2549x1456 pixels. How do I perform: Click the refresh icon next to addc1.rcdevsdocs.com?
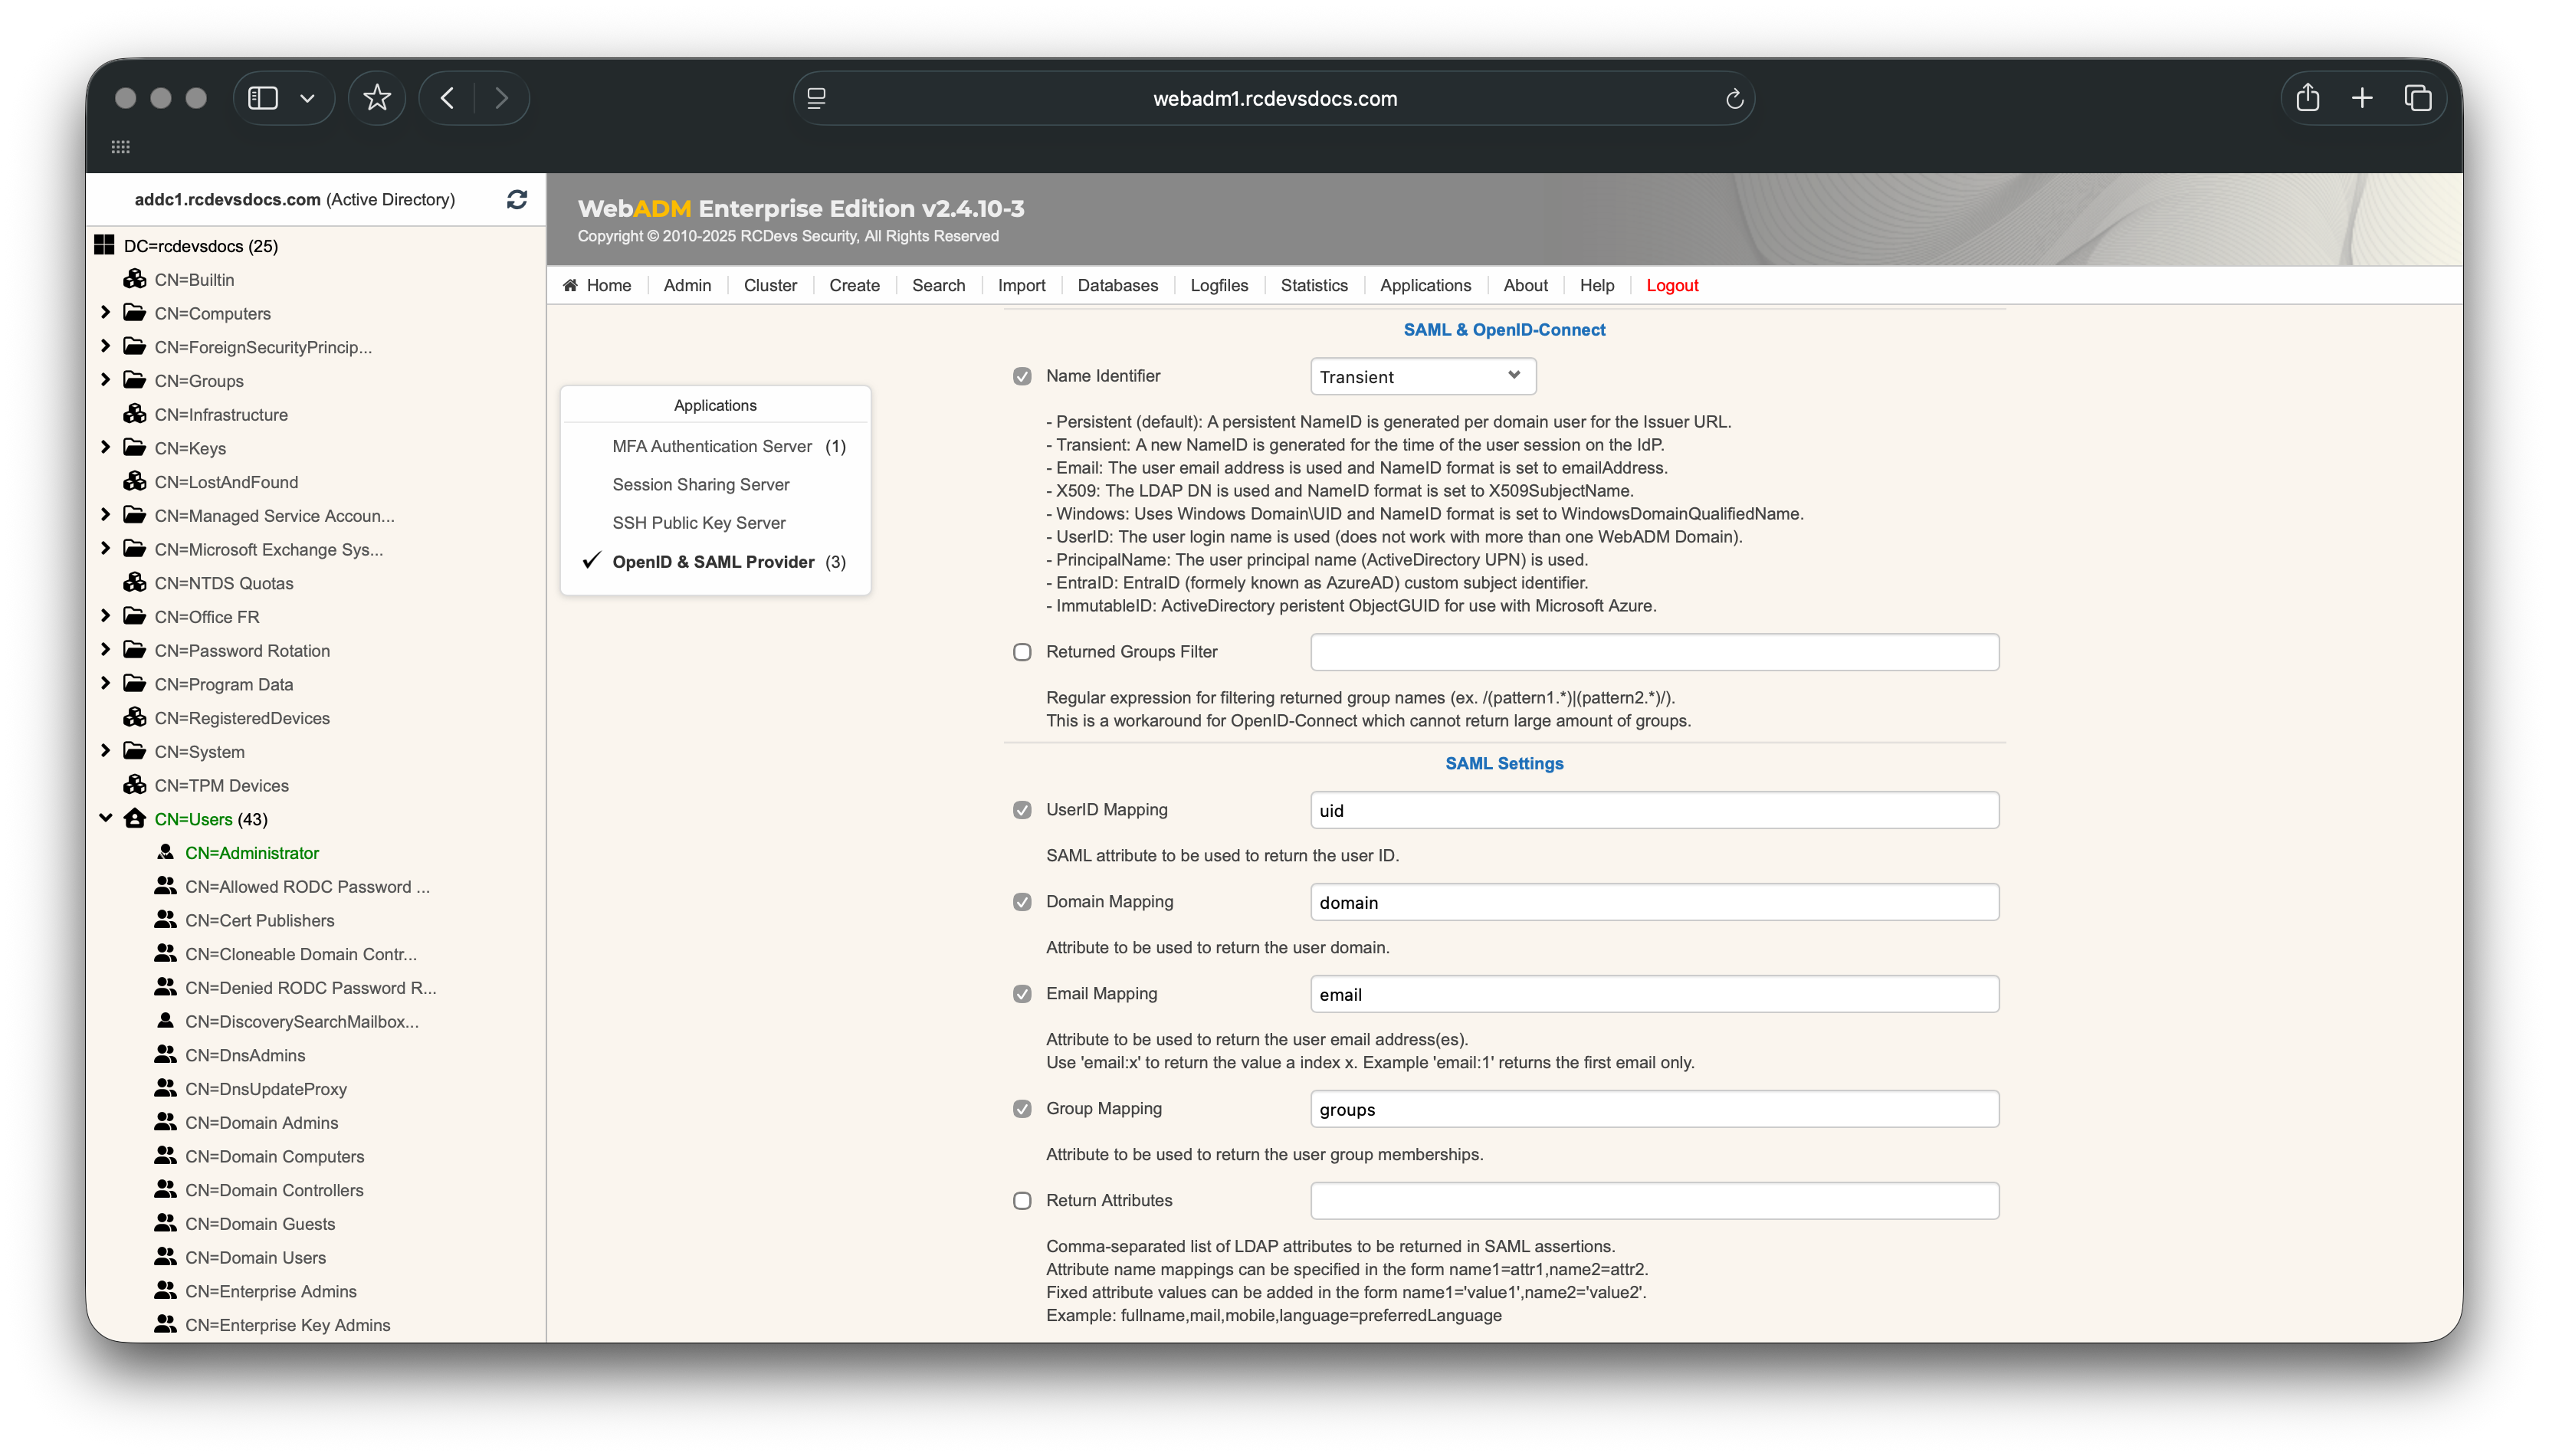point(516,199)
